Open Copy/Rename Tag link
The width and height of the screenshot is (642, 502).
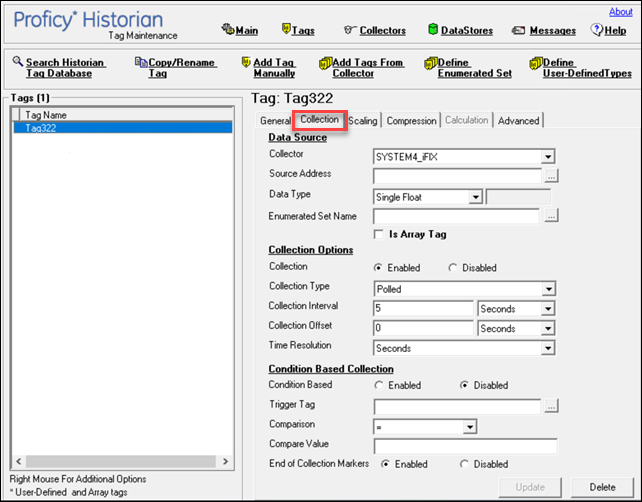pyautogui.click(x=182, y=68)
